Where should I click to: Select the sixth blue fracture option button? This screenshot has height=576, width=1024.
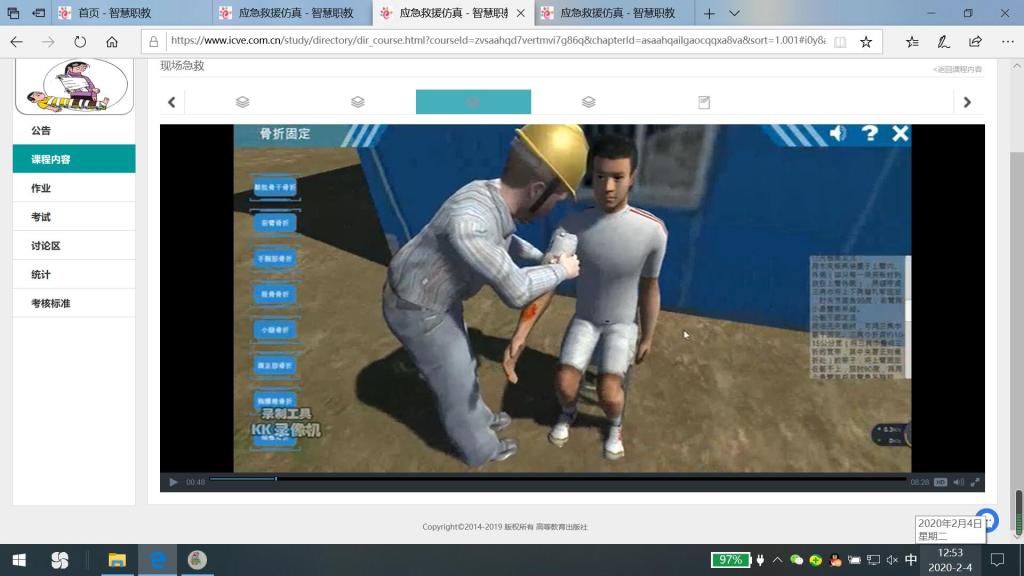[x=275, y=365]
